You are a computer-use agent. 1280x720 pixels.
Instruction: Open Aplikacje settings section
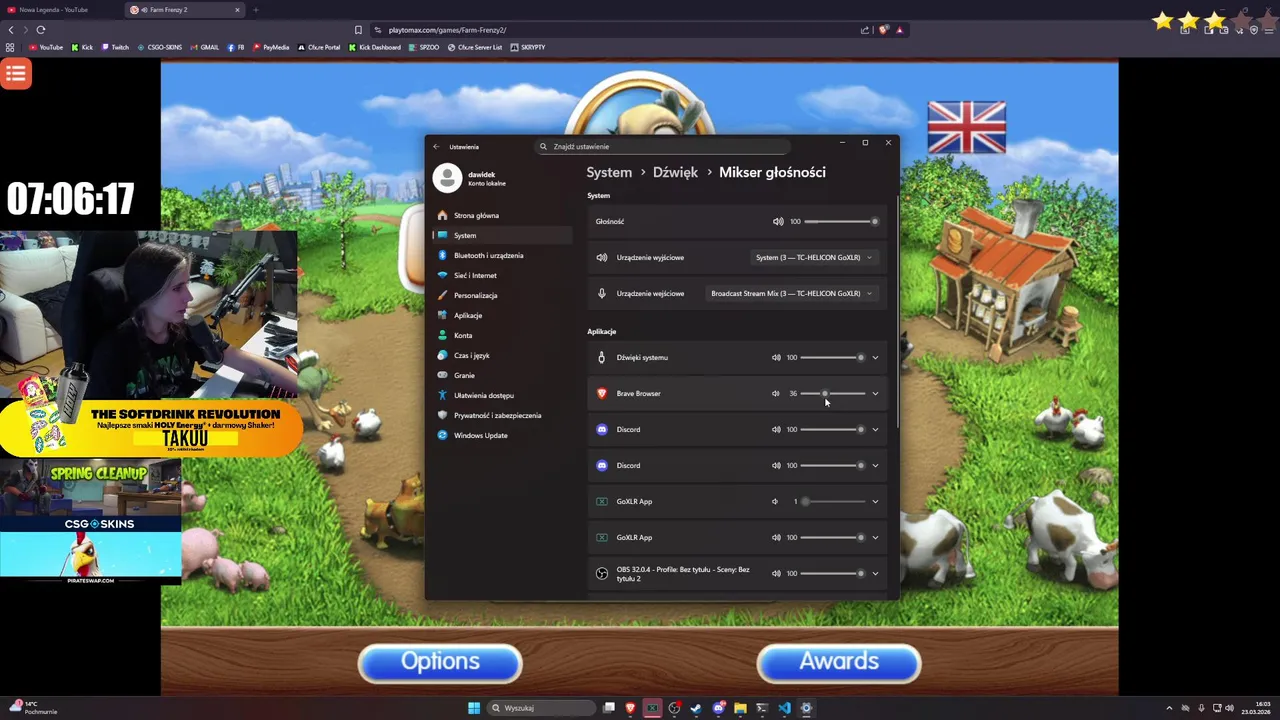tap(503, 315)
